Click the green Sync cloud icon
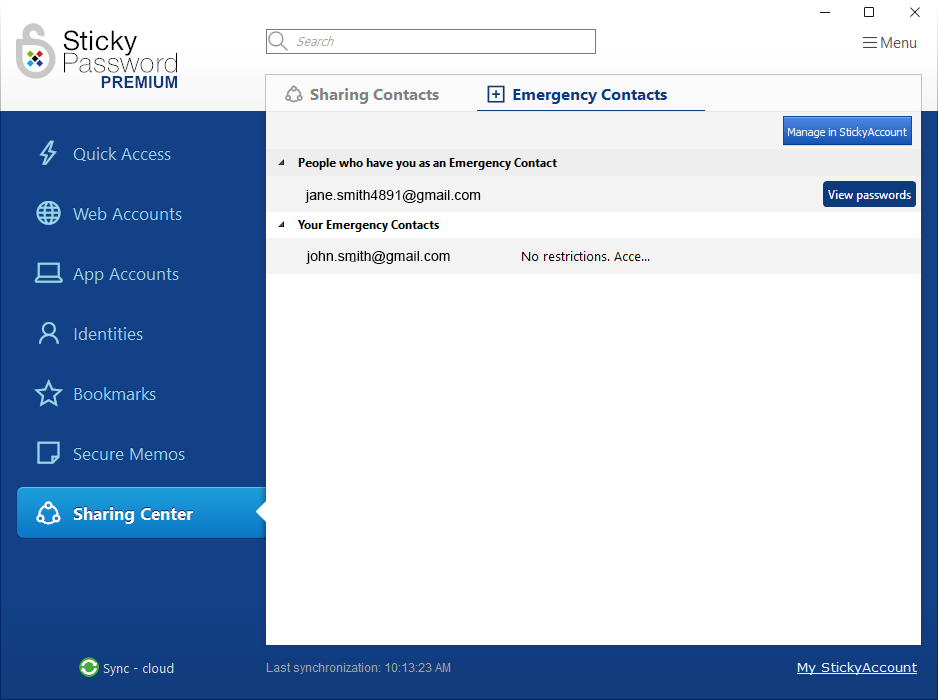 (89, 668)
